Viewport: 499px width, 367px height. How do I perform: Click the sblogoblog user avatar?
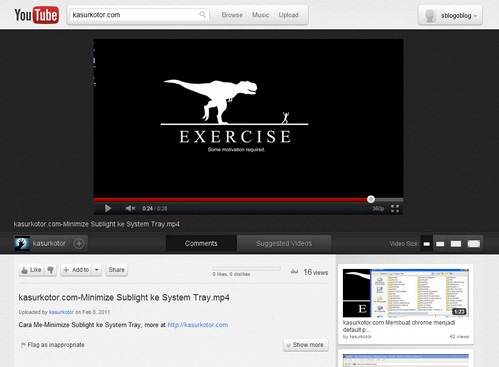pos(430,15)
